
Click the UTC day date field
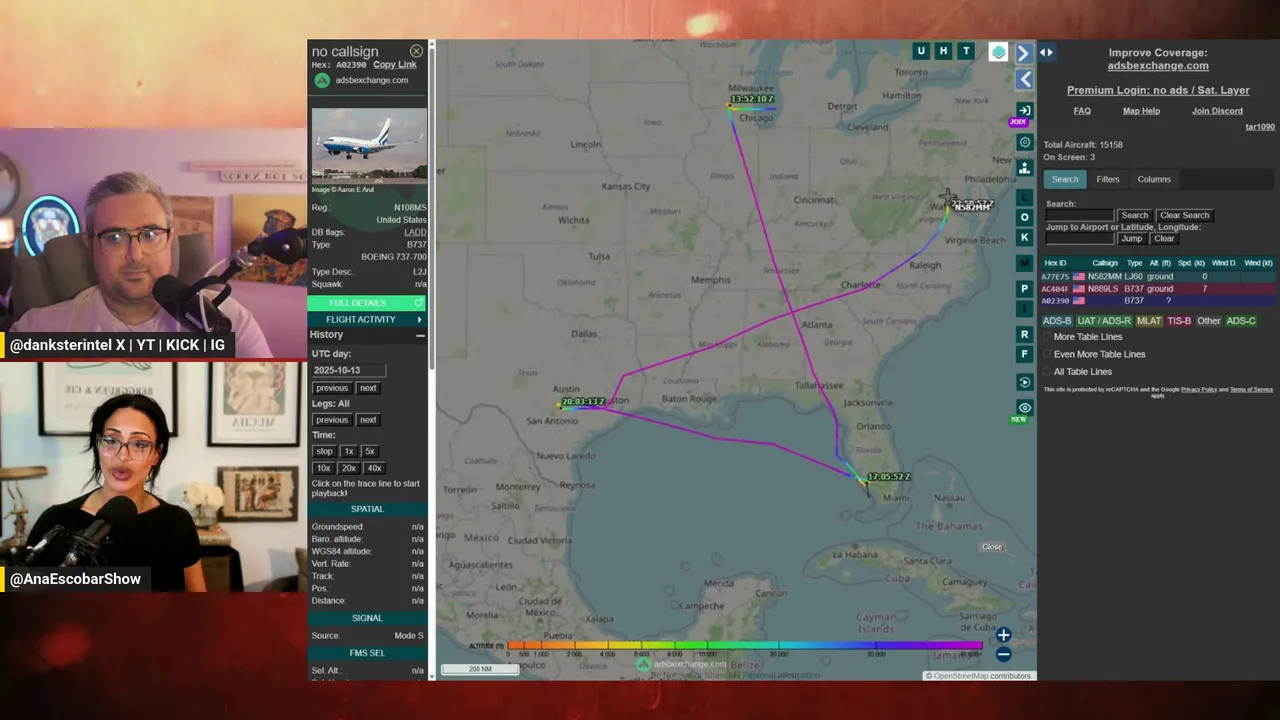(x=348, y=370)
